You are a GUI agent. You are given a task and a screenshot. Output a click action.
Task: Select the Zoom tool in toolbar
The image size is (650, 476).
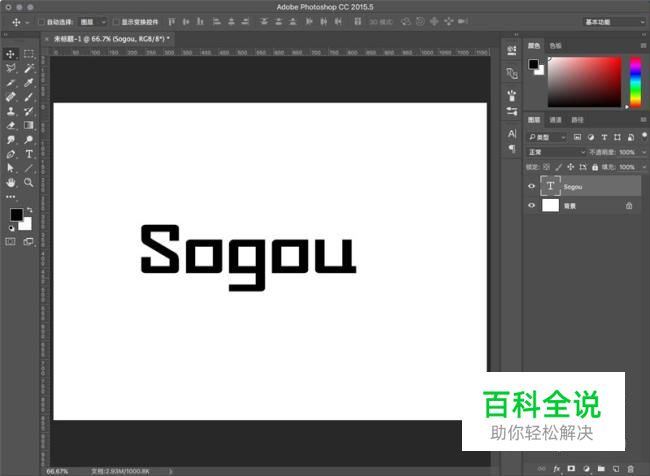click(29, 183)
